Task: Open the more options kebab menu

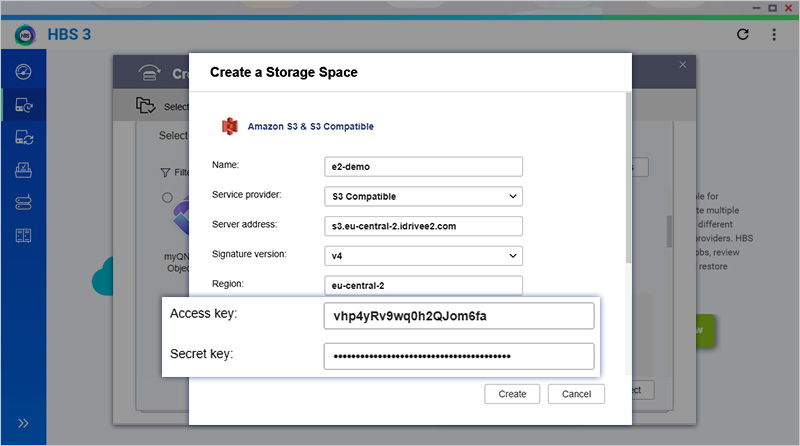Action: 774,34
